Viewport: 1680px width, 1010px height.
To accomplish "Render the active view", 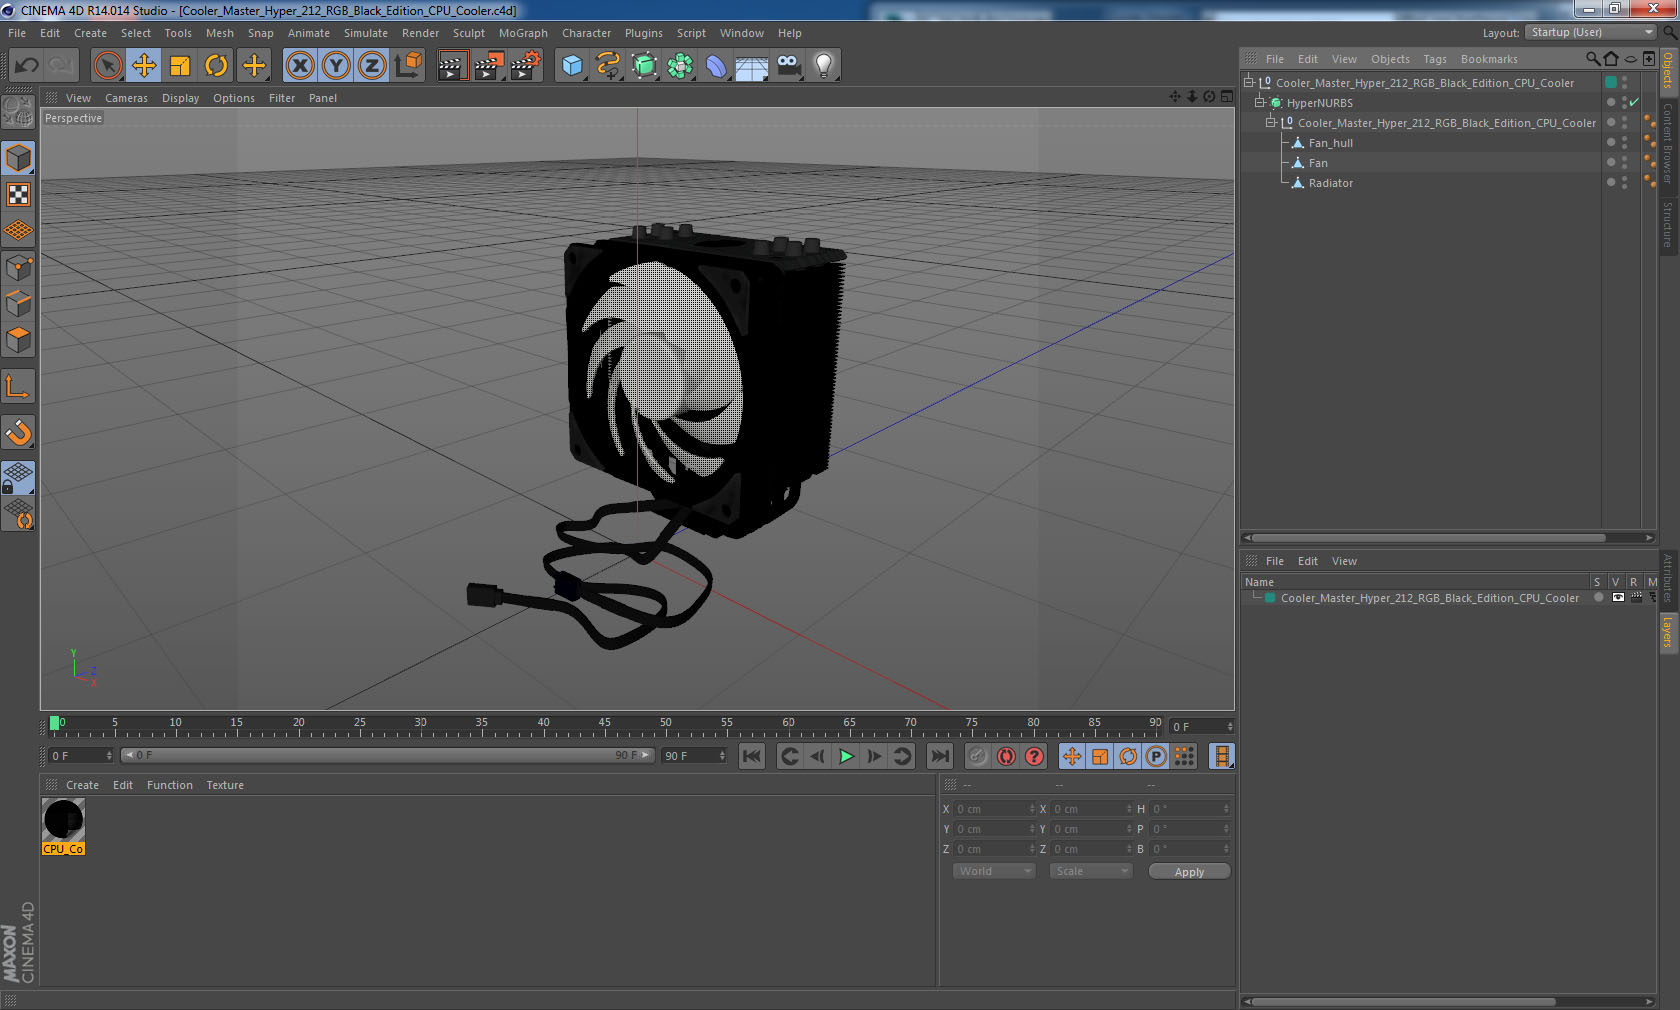I will pyautogui.click(x=452, y=66).
